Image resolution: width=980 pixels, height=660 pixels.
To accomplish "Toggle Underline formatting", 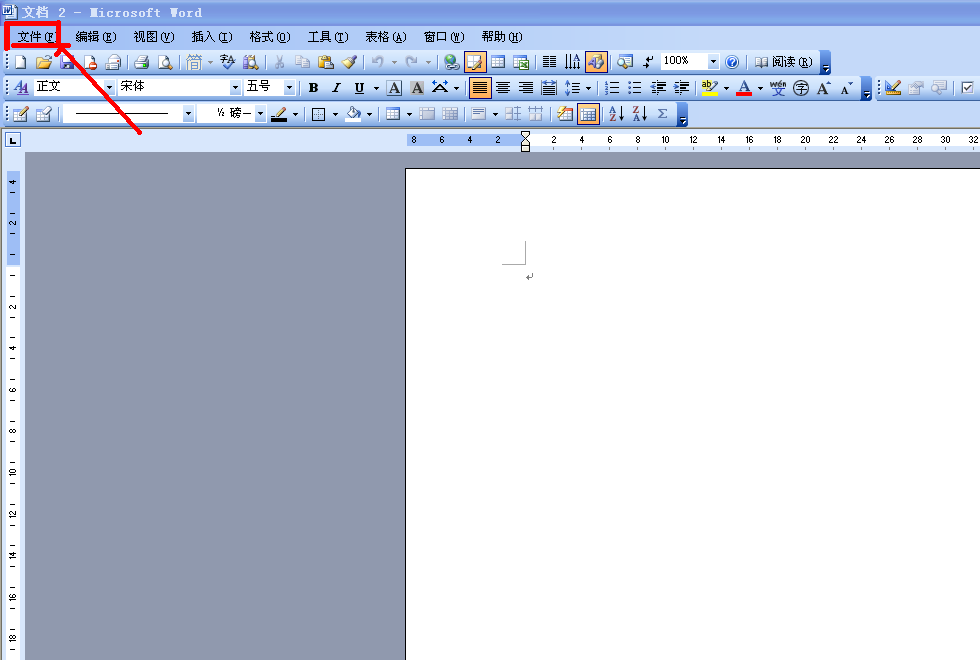I will pos(359,88).
